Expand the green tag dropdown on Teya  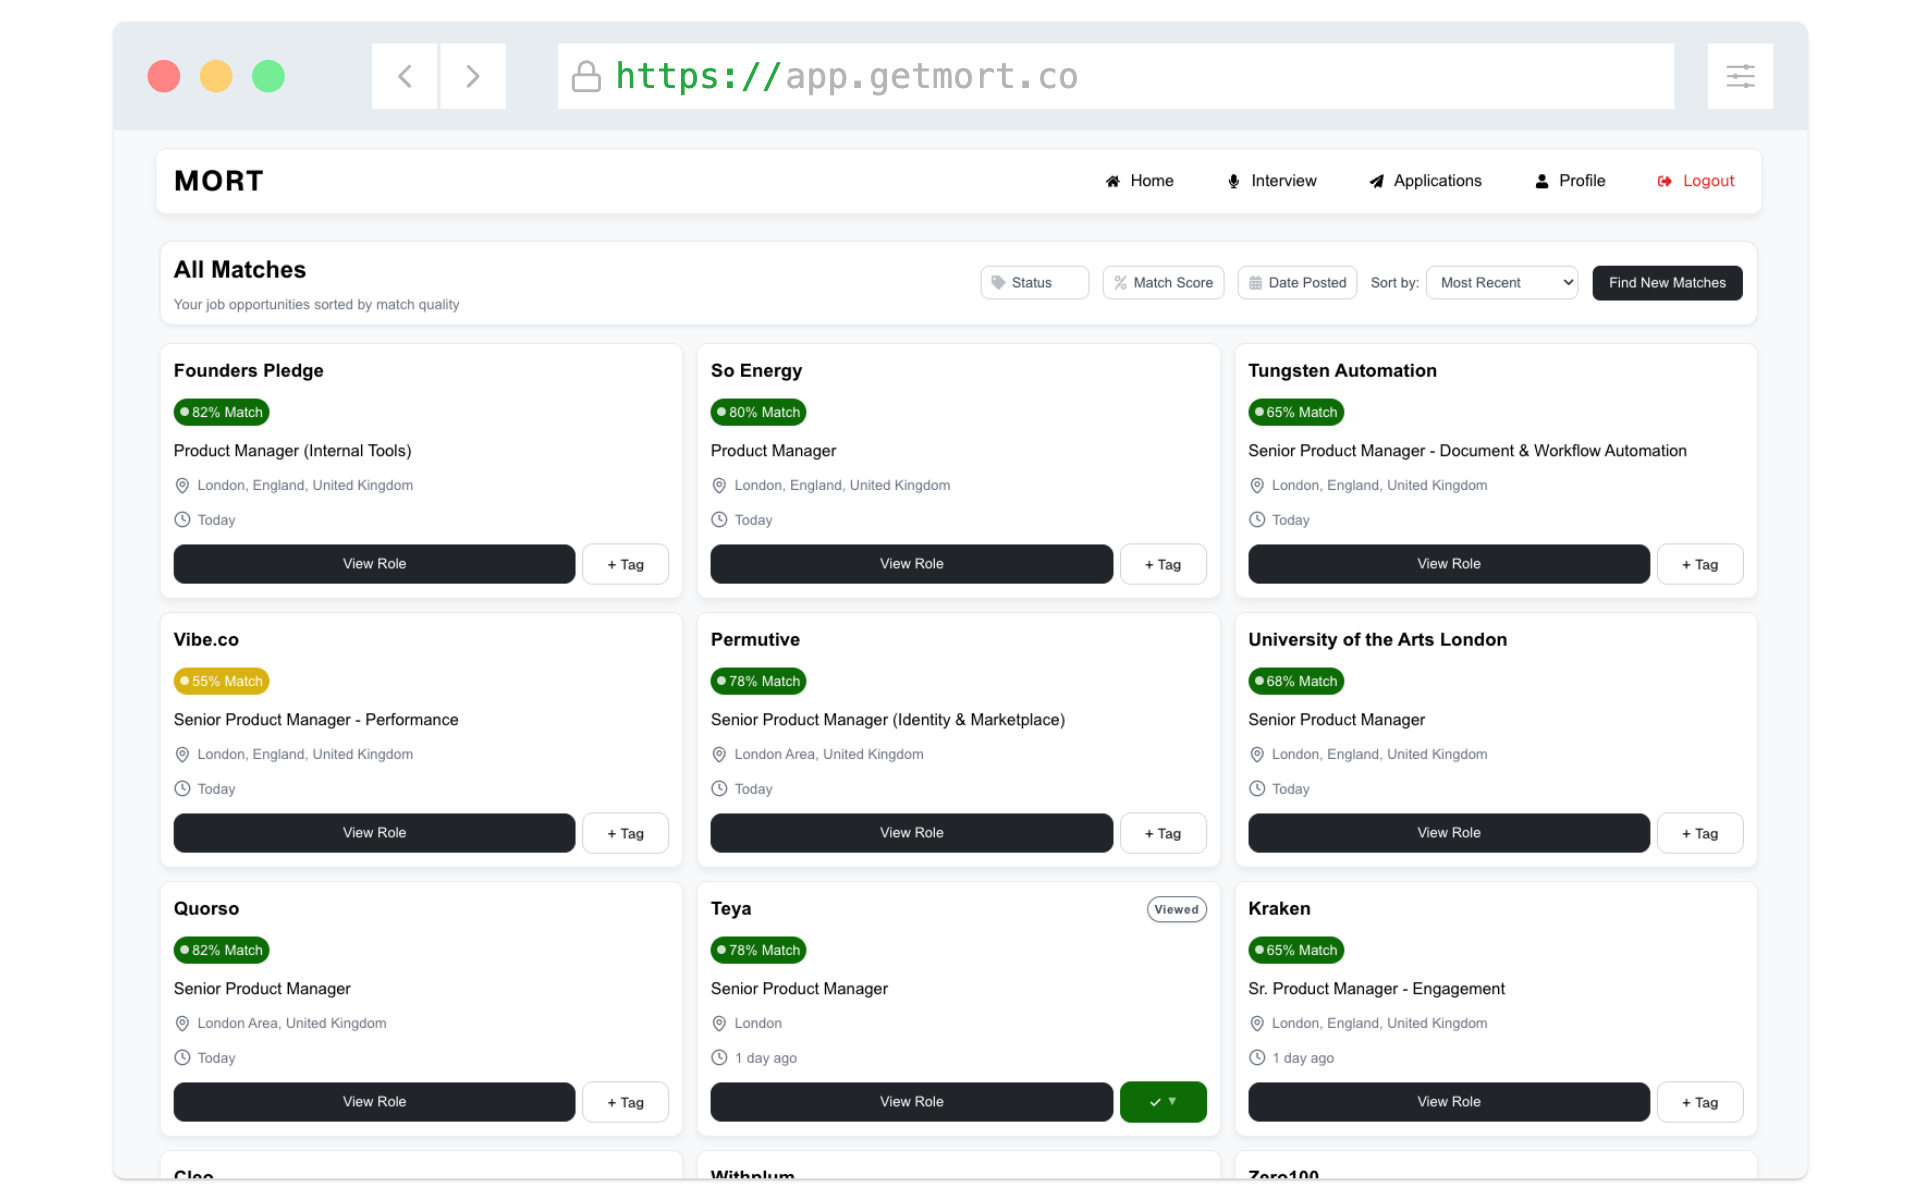click(x=1163, y=1102)
